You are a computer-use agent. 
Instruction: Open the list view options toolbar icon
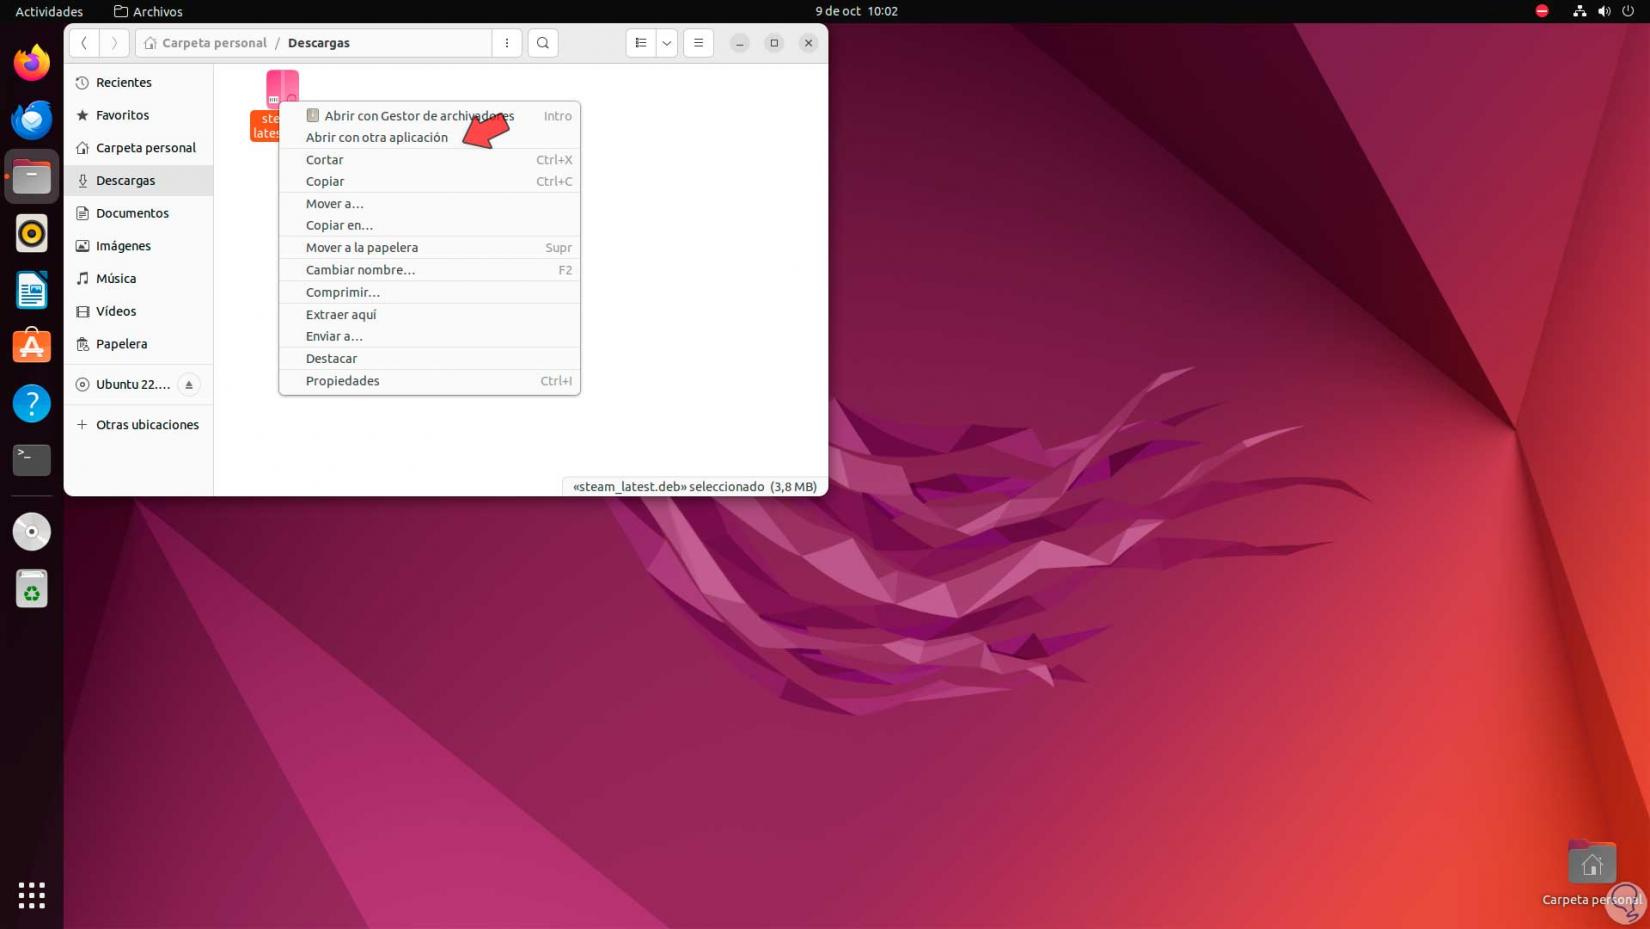click(641, 43)
